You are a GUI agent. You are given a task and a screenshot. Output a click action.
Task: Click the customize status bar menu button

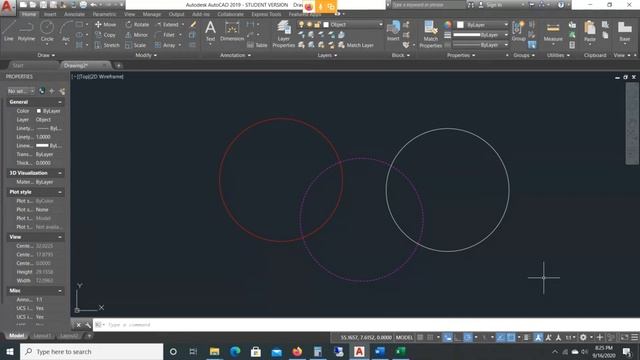coord(635,337)
